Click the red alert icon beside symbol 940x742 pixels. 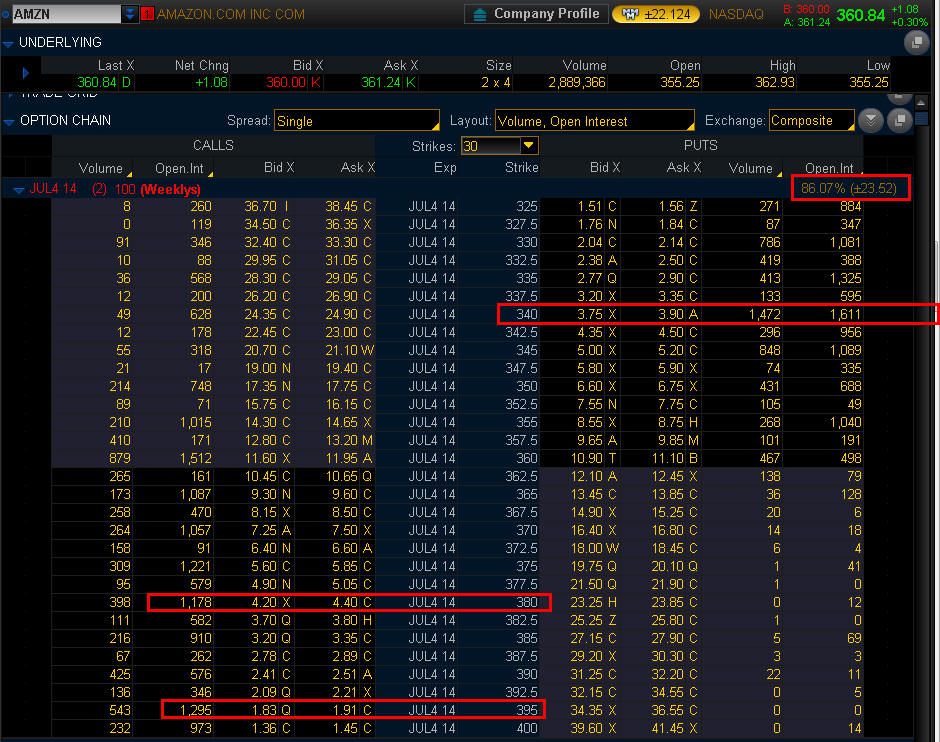coord(147,14)
